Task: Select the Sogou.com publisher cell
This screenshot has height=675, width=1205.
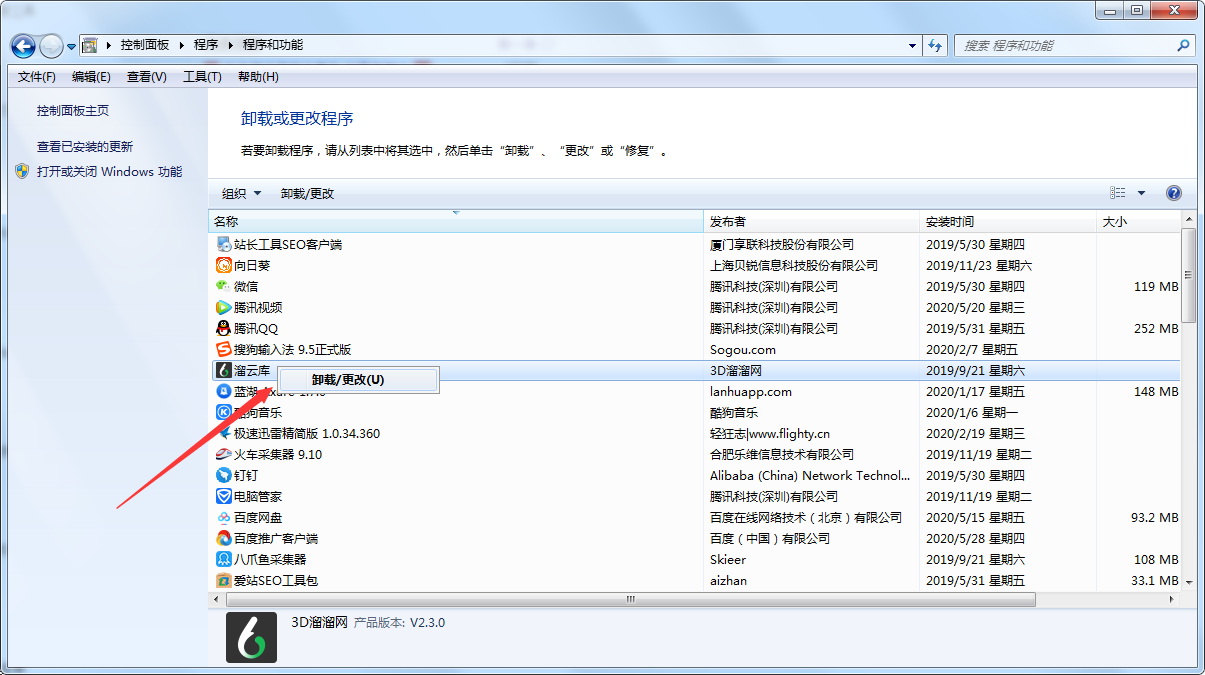Action: 743,349
